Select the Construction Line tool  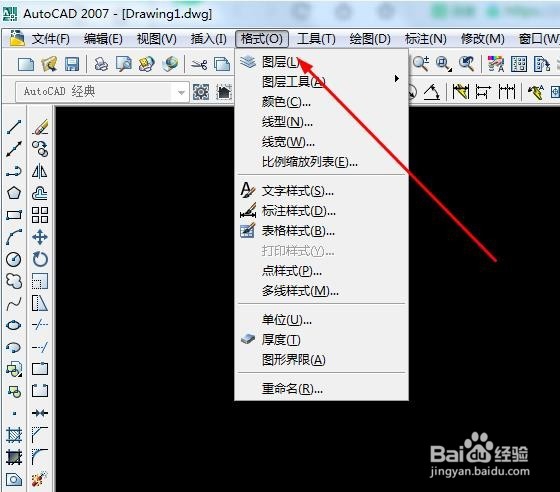(14, 149)
